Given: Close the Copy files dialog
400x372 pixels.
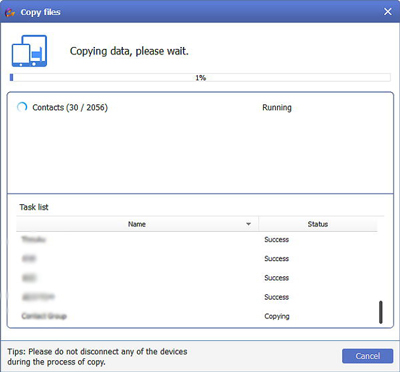Looking at the screenshot, I should point(388,12).
